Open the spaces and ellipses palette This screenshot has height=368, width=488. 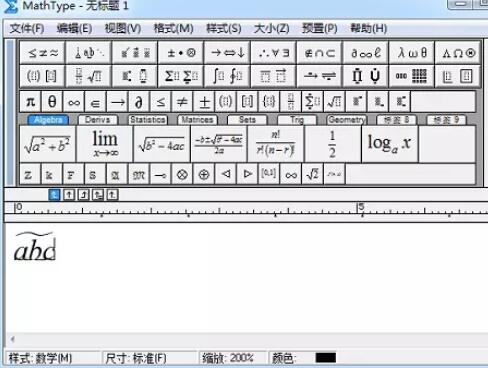tap(89, 53)
